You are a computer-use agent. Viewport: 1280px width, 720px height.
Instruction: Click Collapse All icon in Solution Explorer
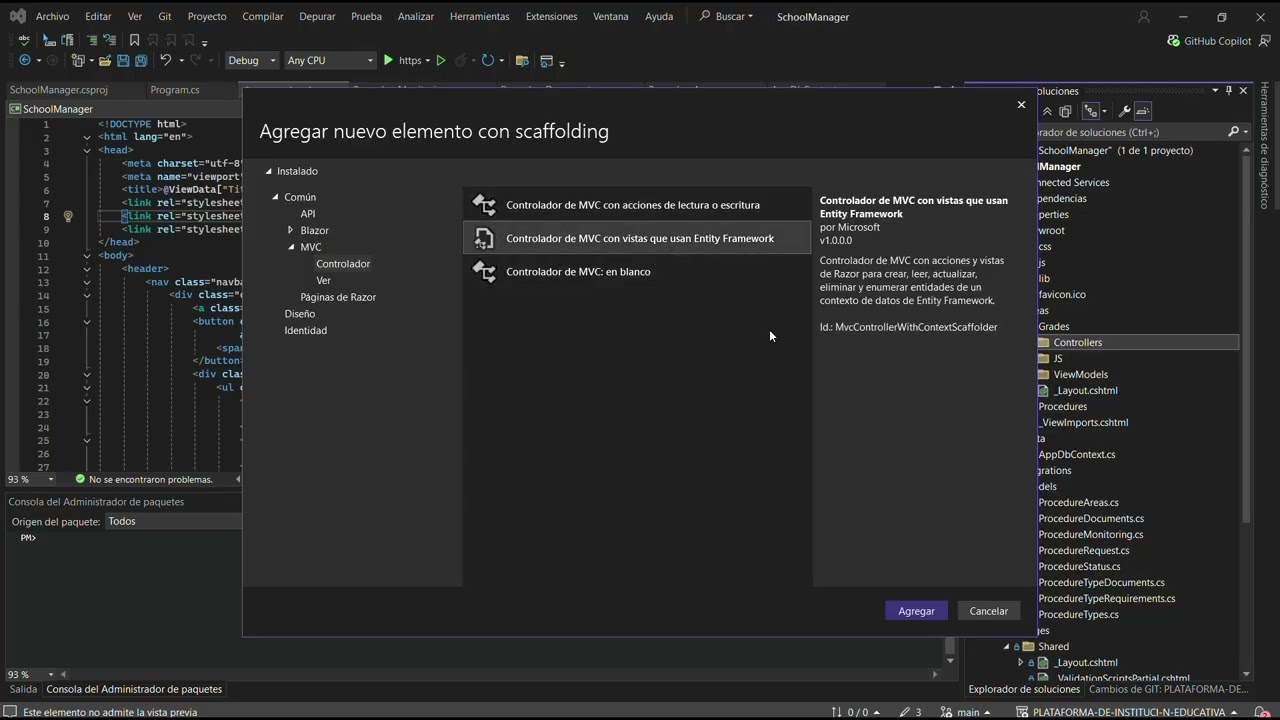(x=1047, y=111)
